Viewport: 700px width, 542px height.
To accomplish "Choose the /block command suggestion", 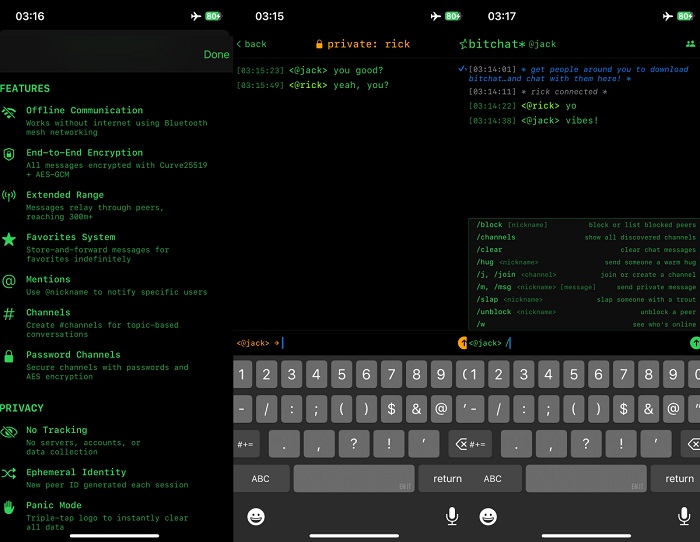I will [x=585, y=225].
